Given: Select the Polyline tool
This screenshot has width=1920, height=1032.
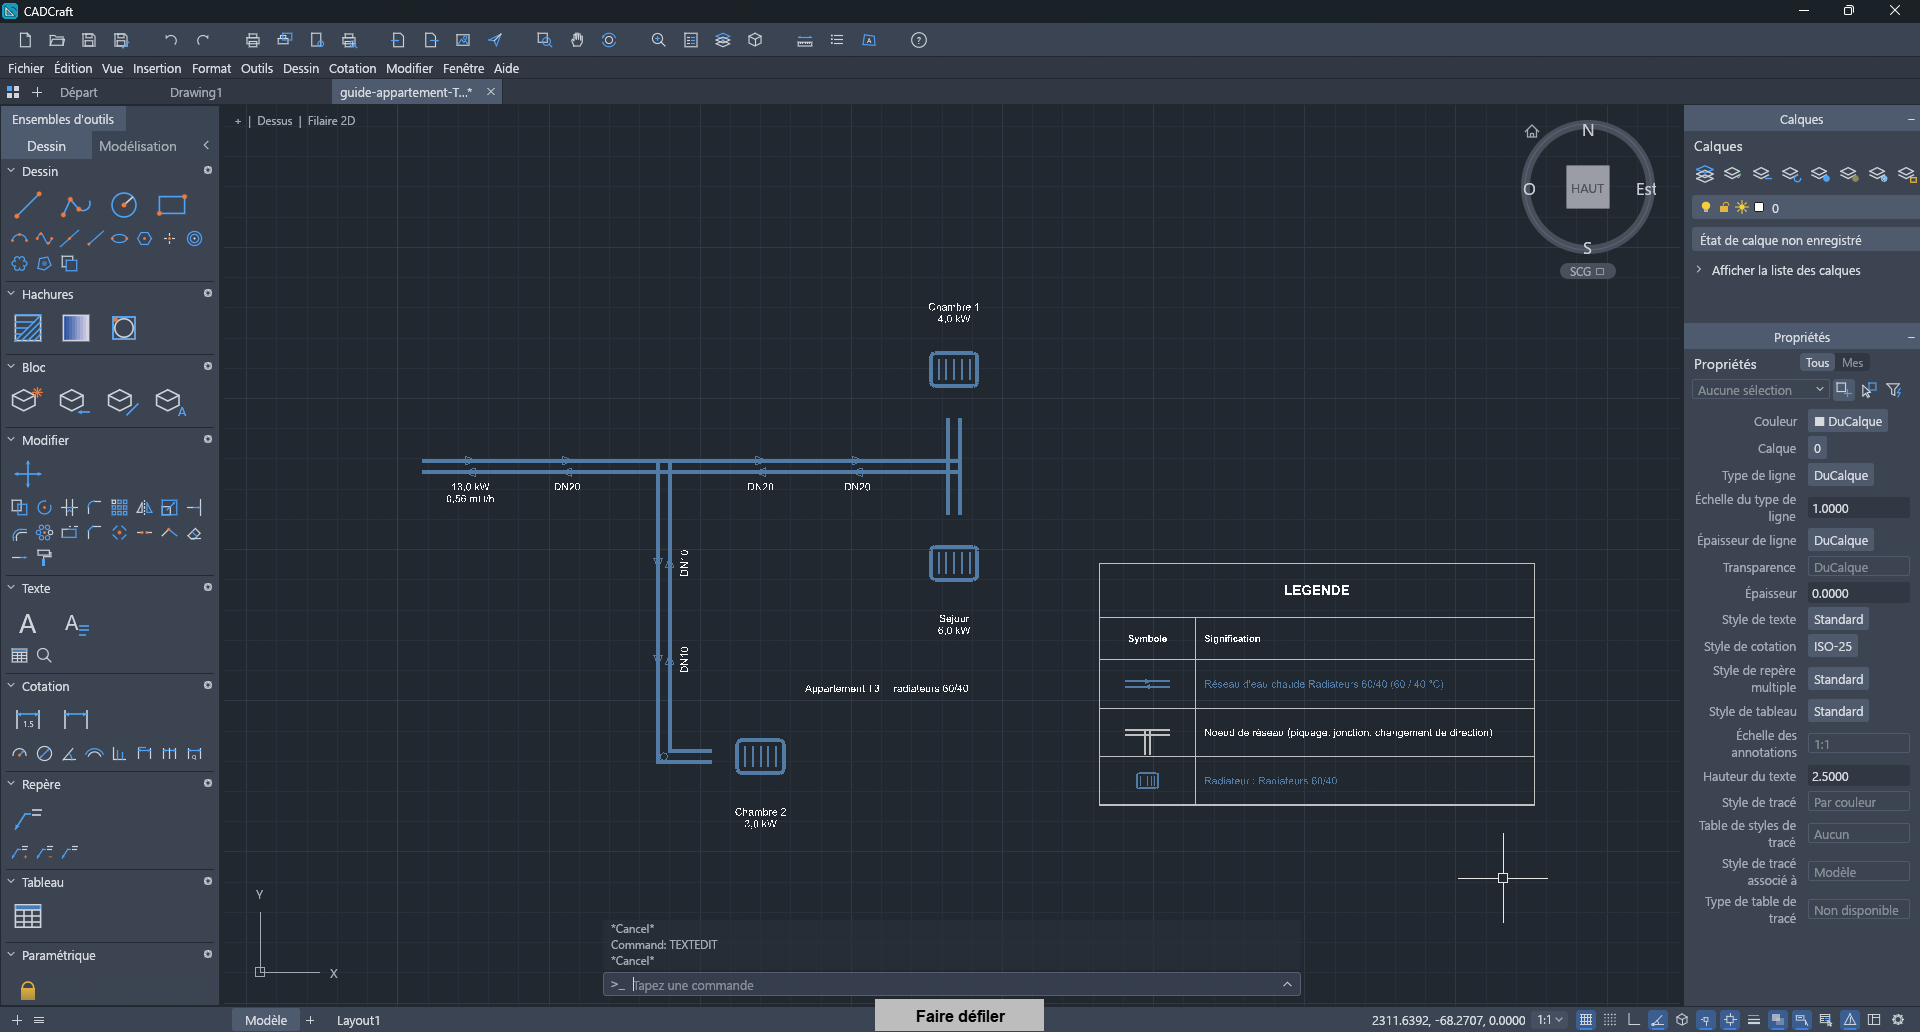Looking at the screenshot, I should coord(76,206).
